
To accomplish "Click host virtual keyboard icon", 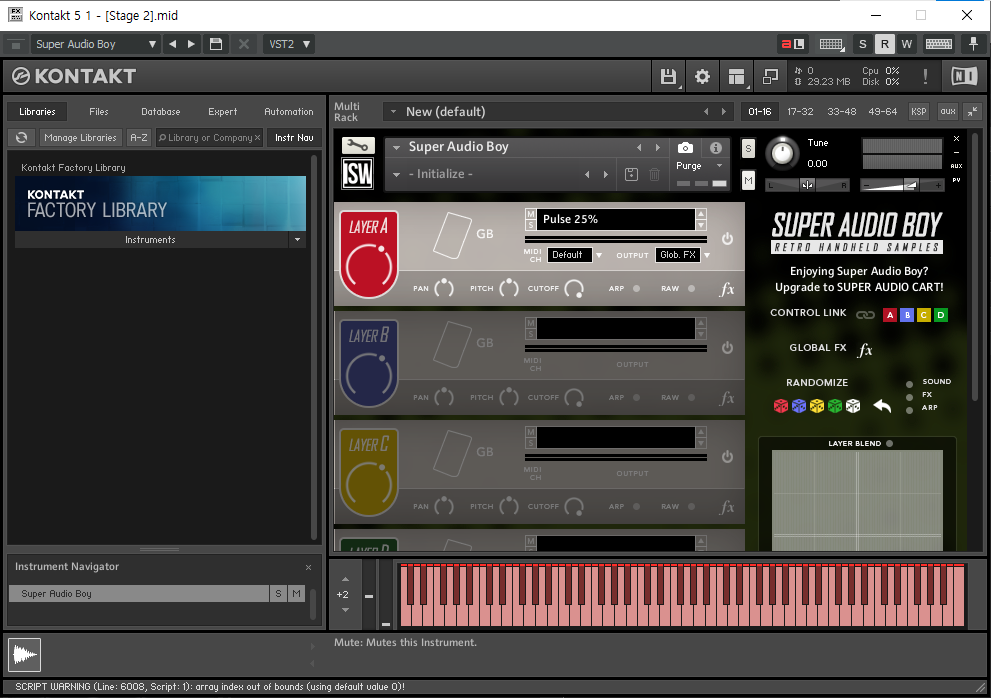I will (939, 44).
